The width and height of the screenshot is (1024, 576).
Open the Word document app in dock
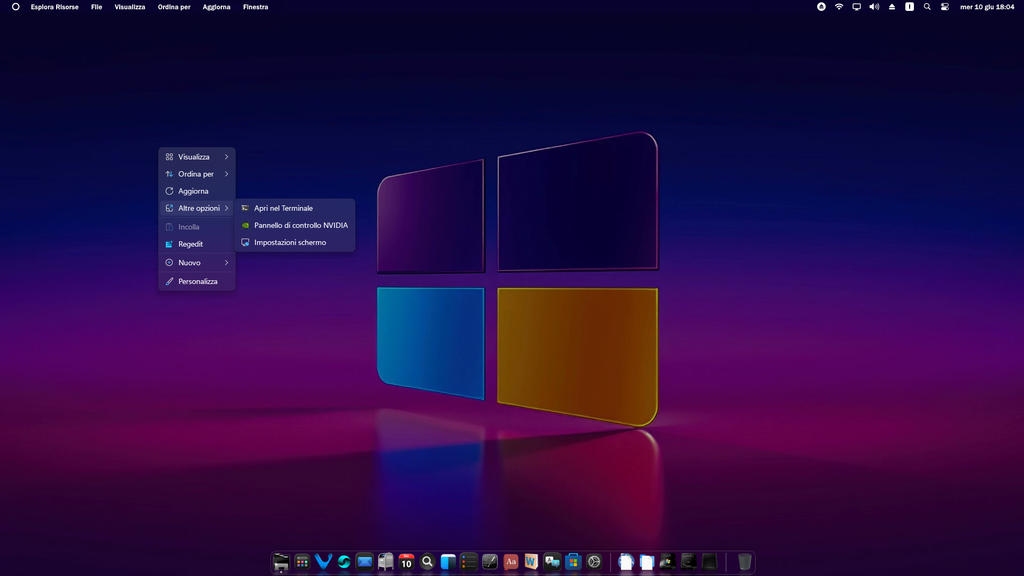click(531, 562)
